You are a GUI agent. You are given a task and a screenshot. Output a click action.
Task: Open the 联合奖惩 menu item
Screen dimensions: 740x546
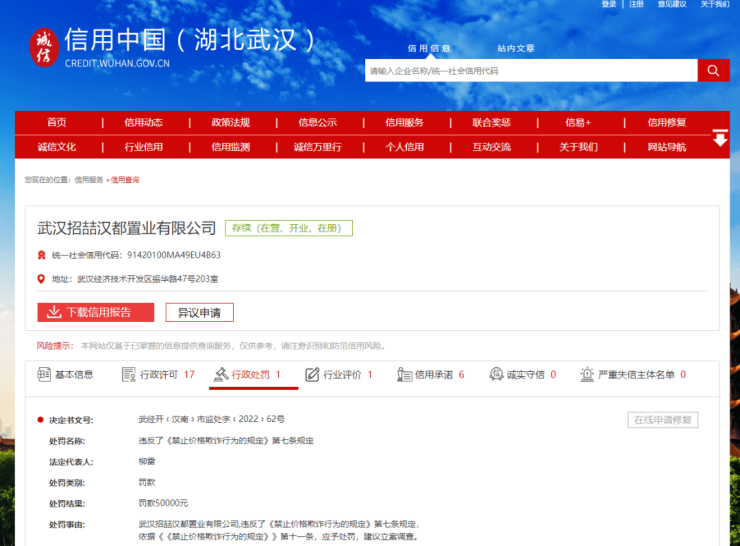point(491,122)
